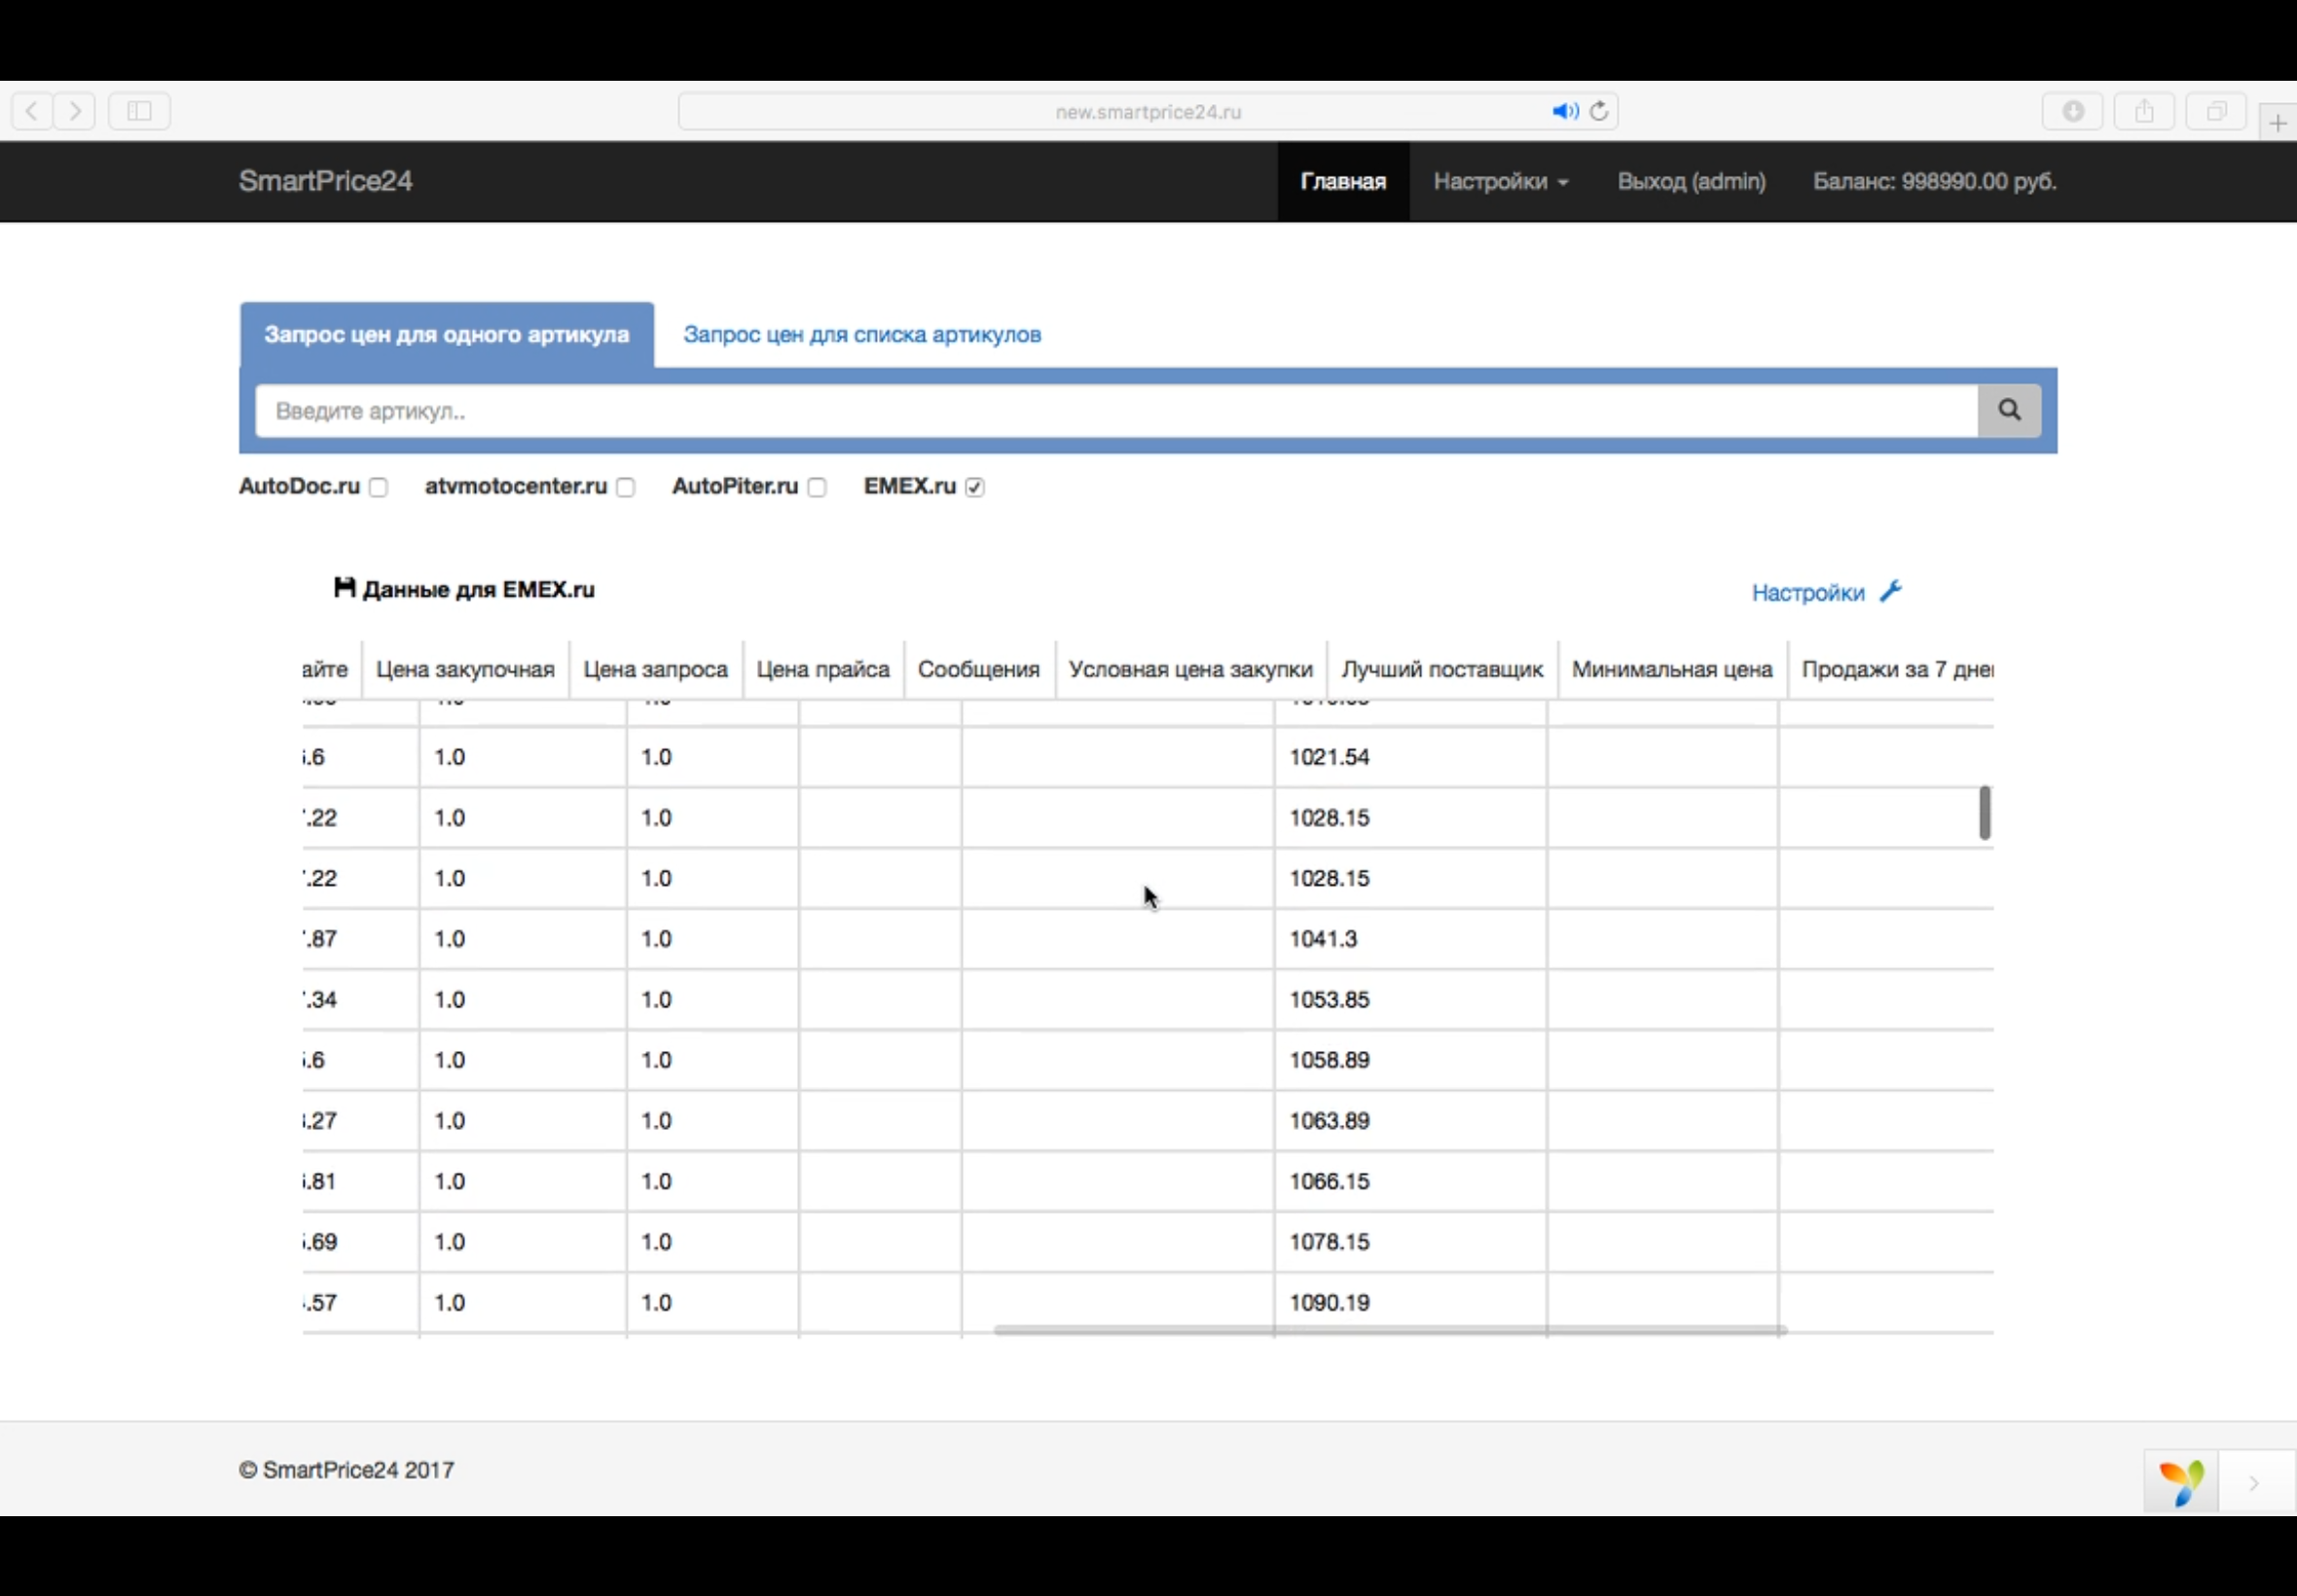The image size is (2297, 1596).
Task: Switch to Запрос цен для списка артикулов tab
Action: pos(862,334)
